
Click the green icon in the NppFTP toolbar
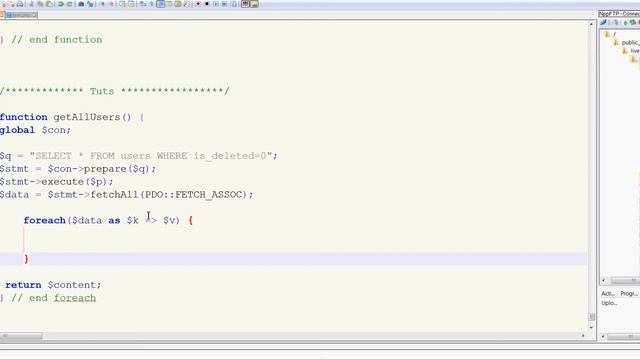(632, 23)
